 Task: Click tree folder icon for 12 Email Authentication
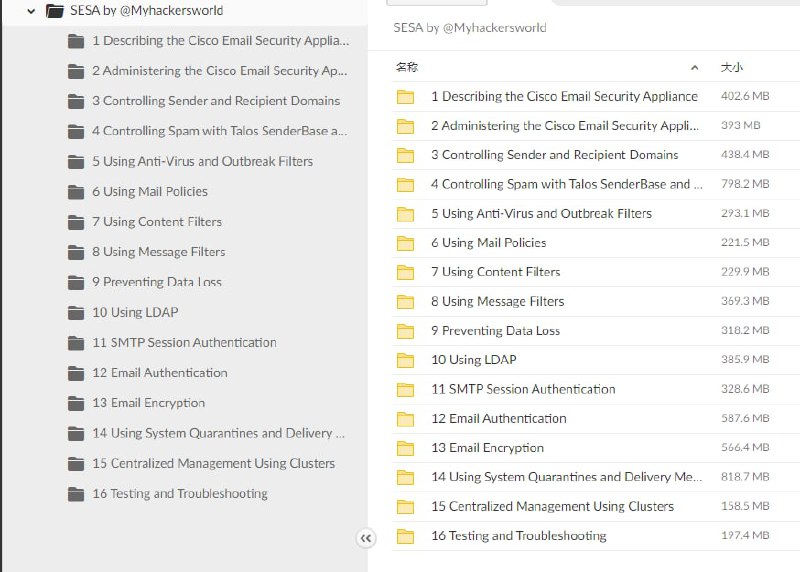(x=76, y=373)
